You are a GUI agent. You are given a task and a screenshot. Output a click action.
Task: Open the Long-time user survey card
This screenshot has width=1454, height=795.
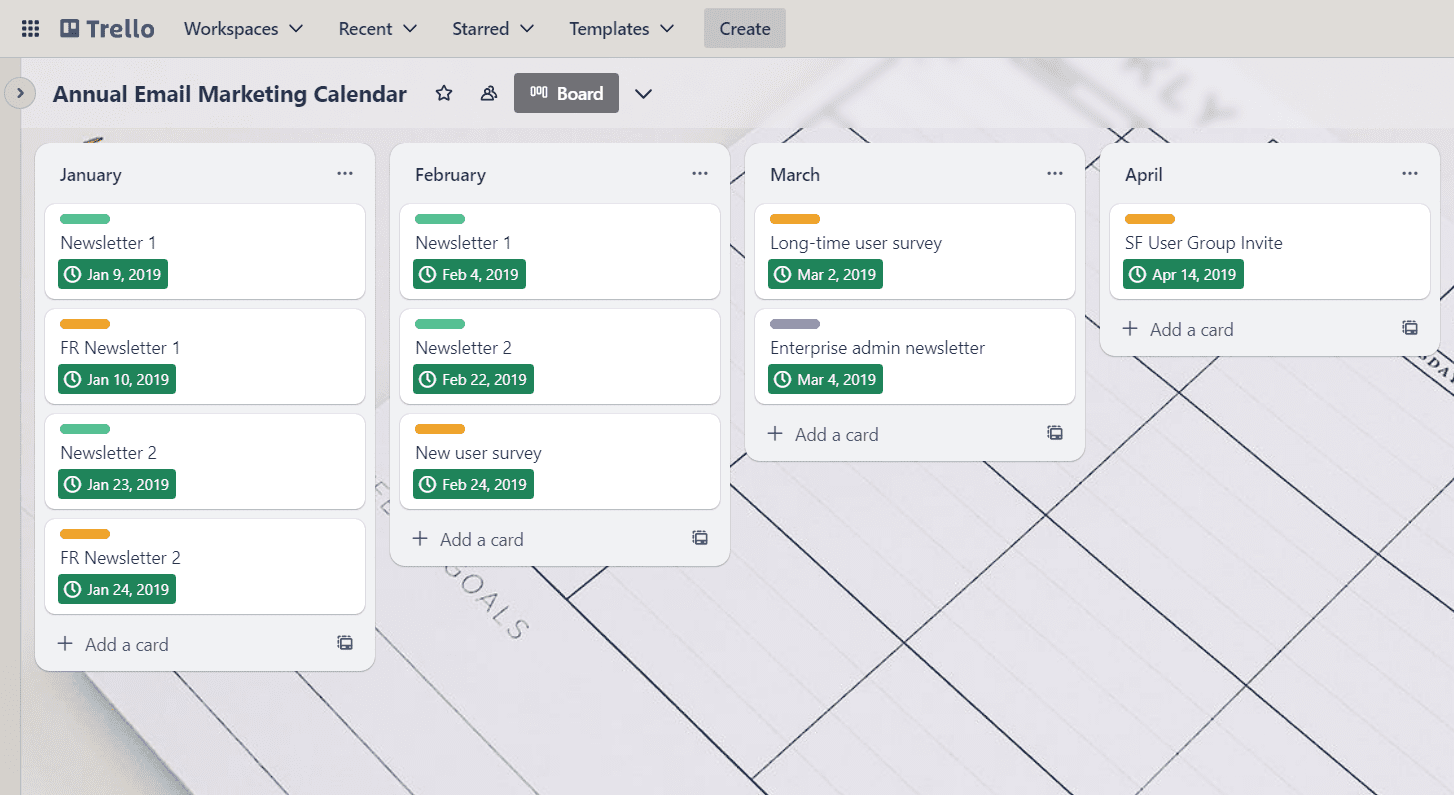pos(856,242)
